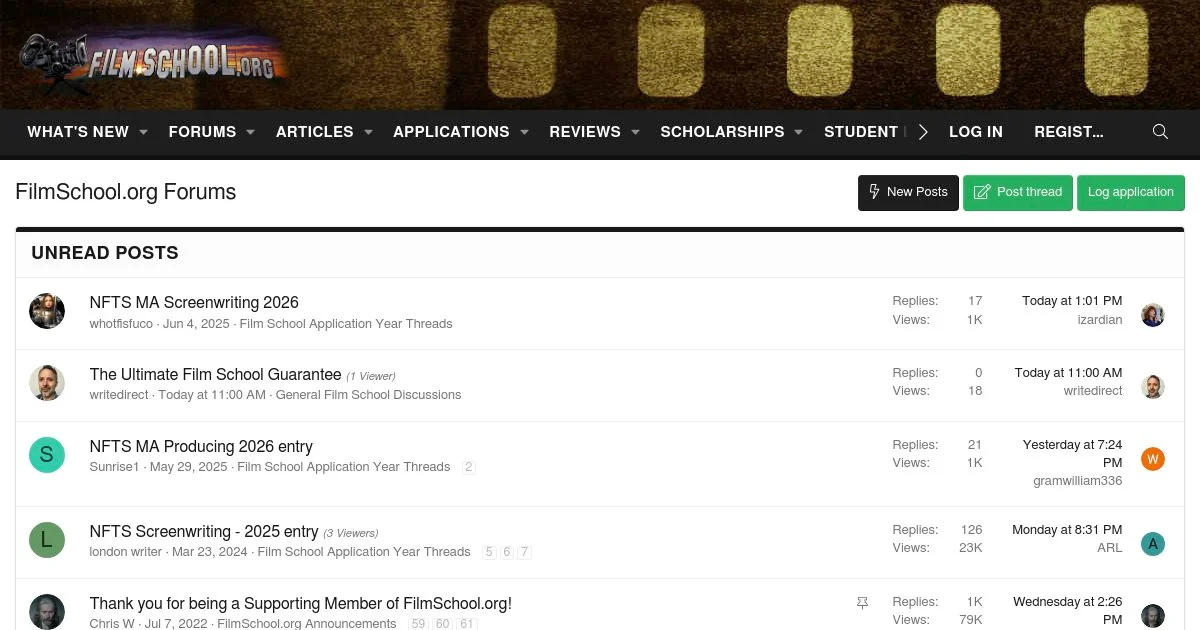This screenshot has width=1200, height=630.
Task: Expand the Articles dropdown arrow
Action: point(367,132)
